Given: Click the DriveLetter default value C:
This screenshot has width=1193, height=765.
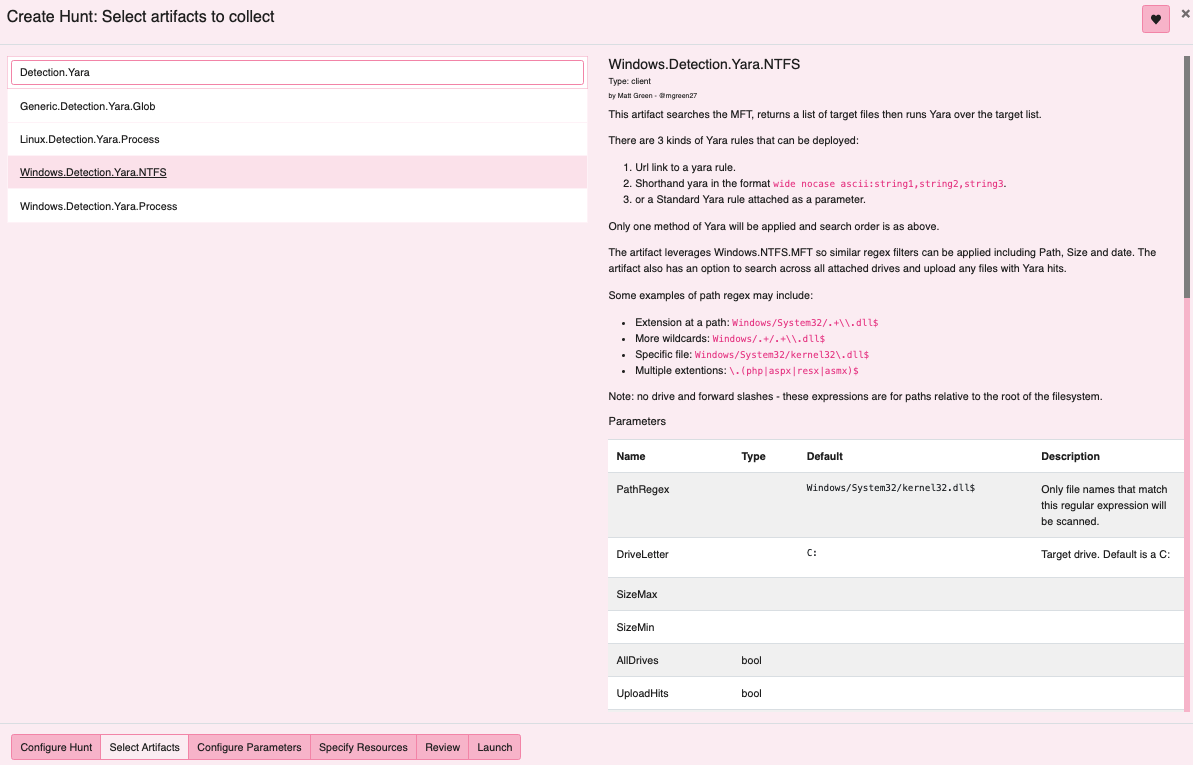Looking at the screenshot, I should click(x=810, y=553).
